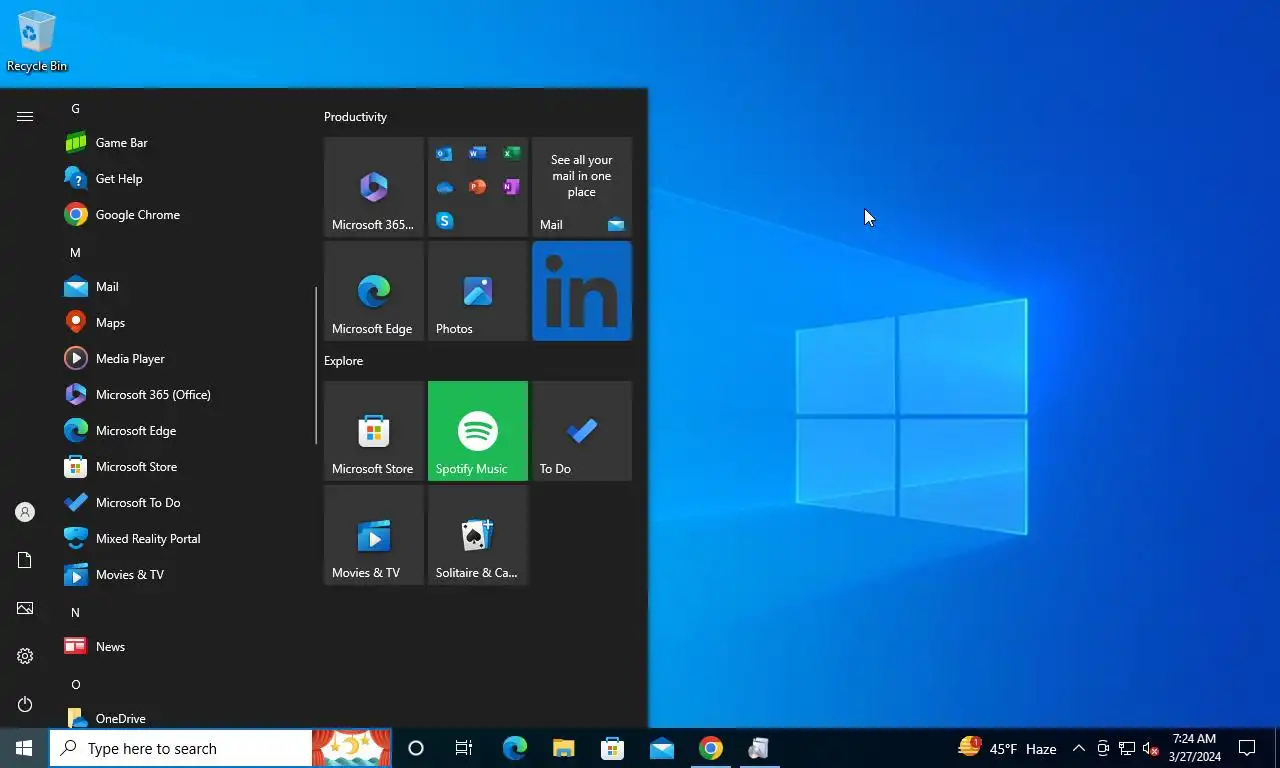Open the notification Action Center
This screenshot has height=768, width=1280.
click(1247, 748)
